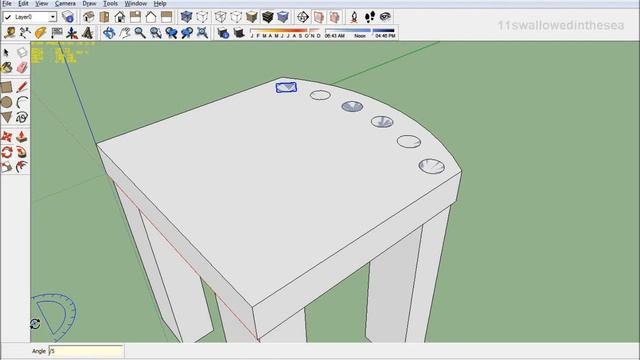Click the Make Component tool
This screenshot has width=640, height=360.
[x=22, y=52]
